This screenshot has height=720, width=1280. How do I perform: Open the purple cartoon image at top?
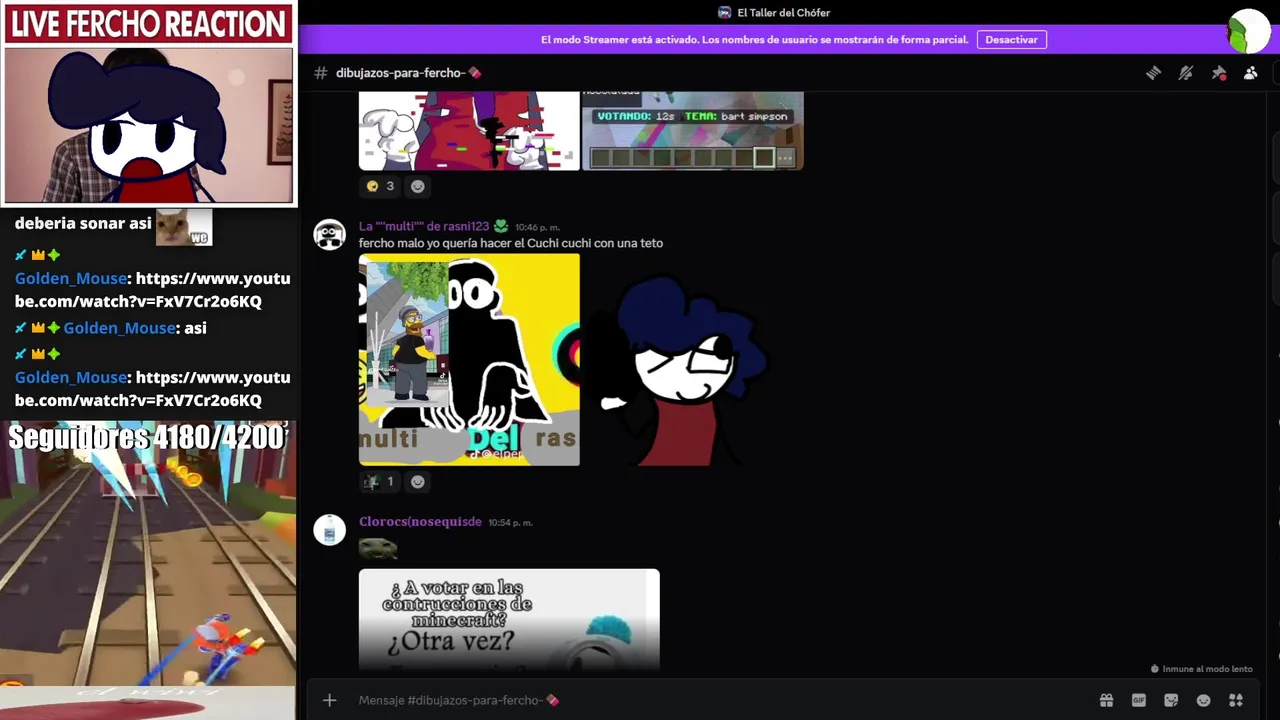[469, 131]
